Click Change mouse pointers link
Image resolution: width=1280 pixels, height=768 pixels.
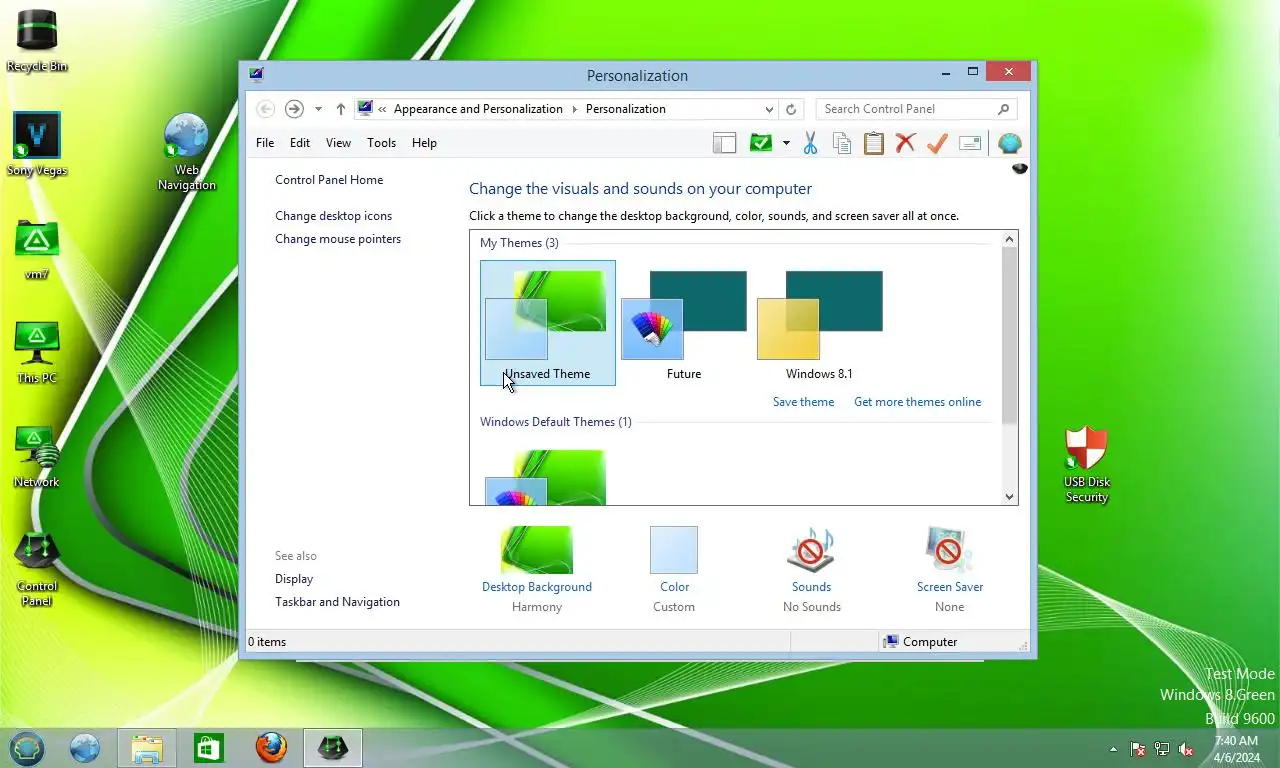tap(338, 239)
